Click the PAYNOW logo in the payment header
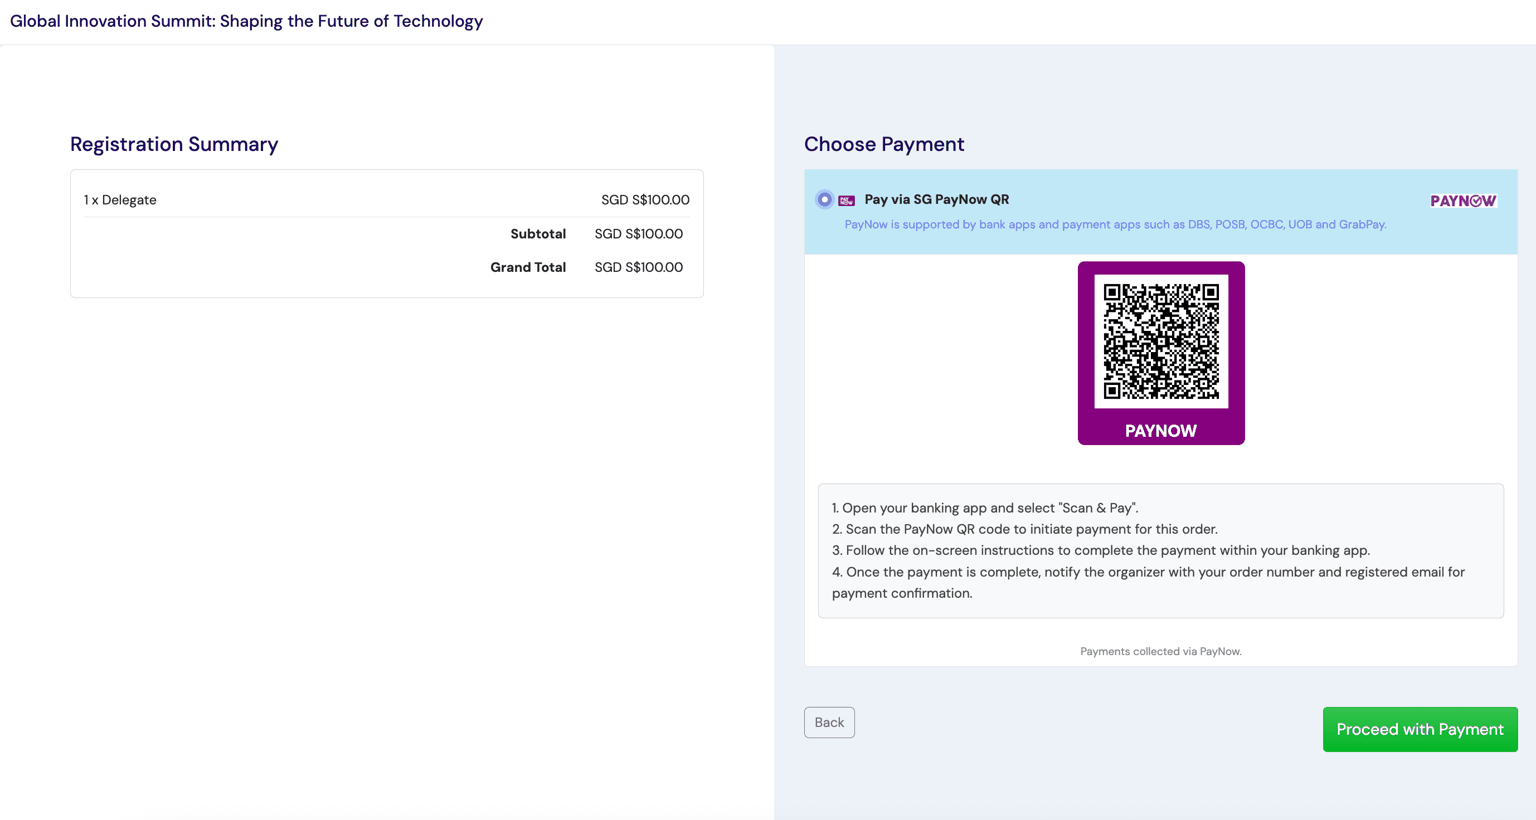This screenshot has width=1536, height=820. click(1463, 201)
